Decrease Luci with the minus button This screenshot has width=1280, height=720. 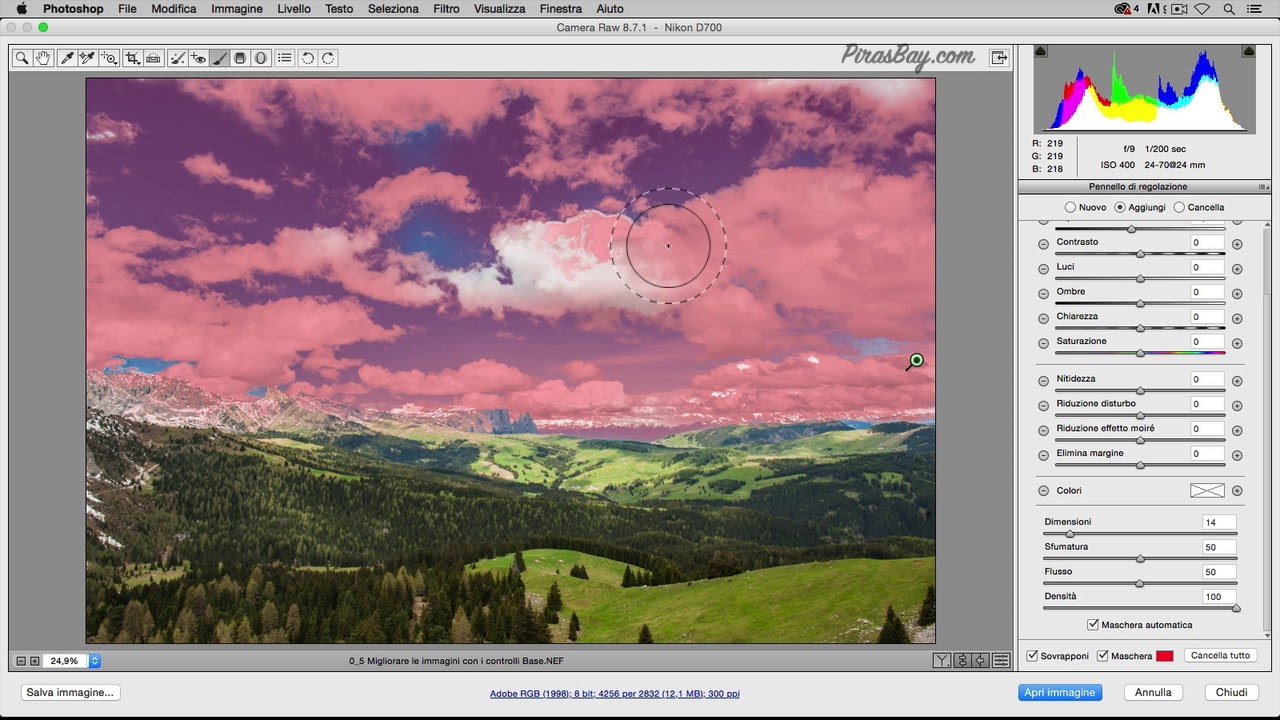[1043, 269]
